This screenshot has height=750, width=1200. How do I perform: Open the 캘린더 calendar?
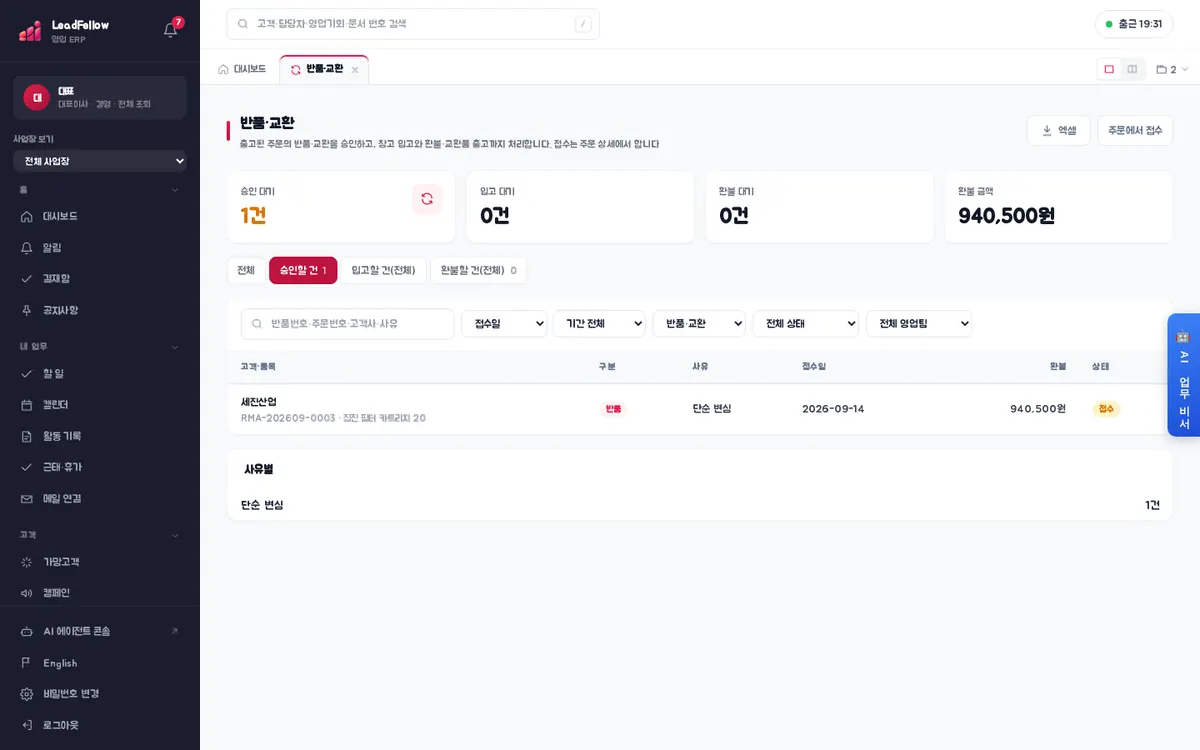(100, 404)
